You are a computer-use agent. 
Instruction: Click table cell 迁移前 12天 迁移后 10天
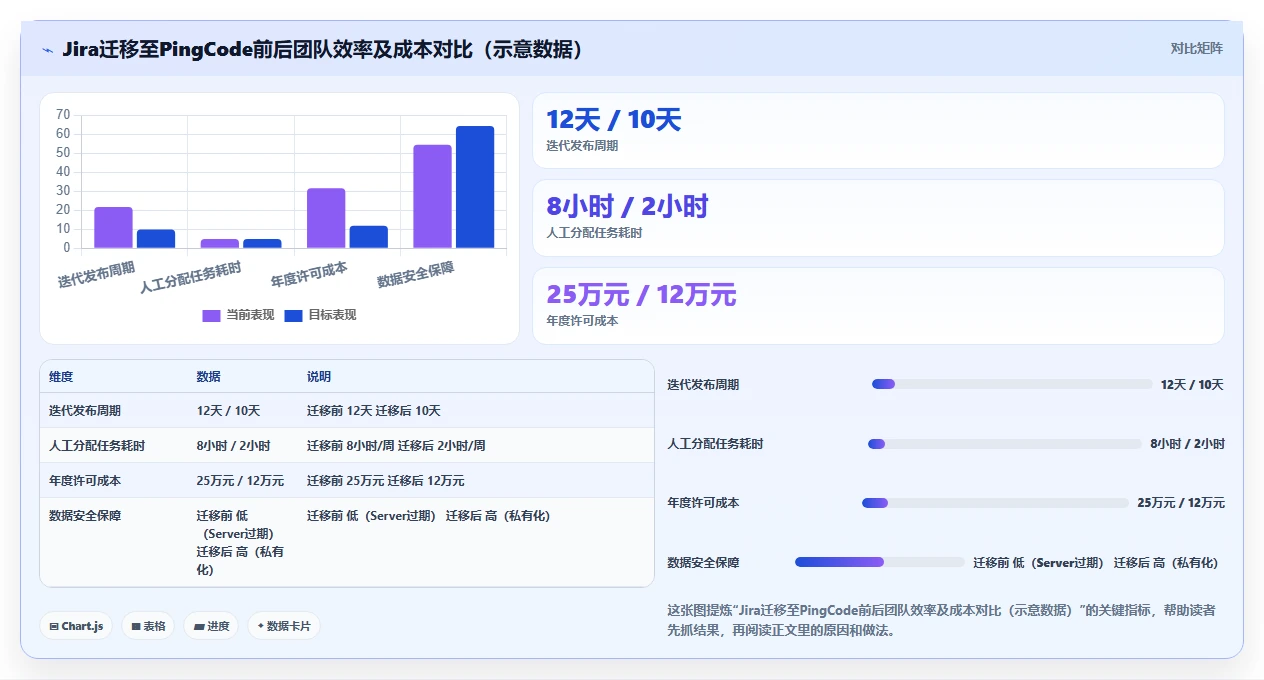(373, 411)
